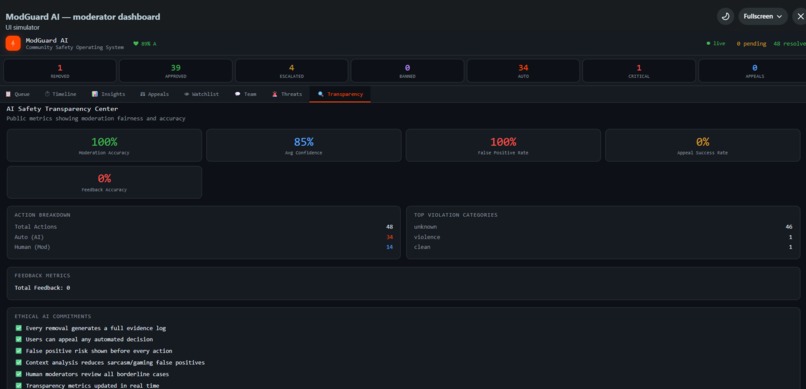This screenshot has height=389, width=806.
Task: Click the "0 pending" status text
Action: [x=751, y=44]
